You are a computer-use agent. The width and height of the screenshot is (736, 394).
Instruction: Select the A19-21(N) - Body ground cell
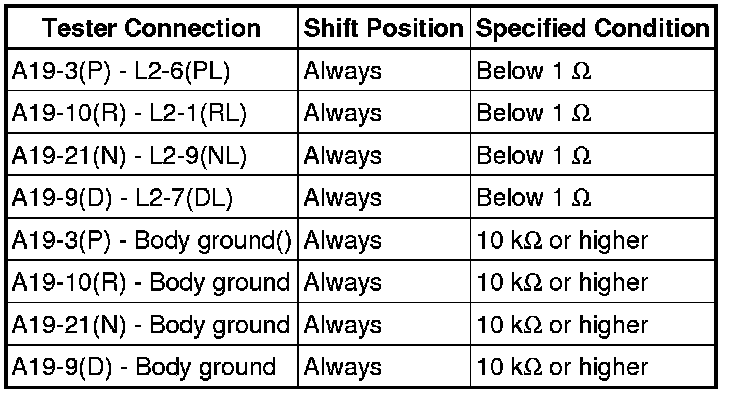pyautogui.click(x=152, y=324)
